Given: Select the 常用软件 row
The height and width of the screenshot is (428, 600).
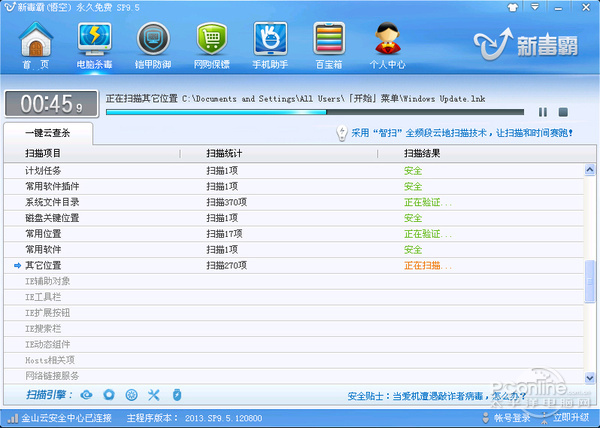Looking at the screenshot, I should (x=293, y=249).
